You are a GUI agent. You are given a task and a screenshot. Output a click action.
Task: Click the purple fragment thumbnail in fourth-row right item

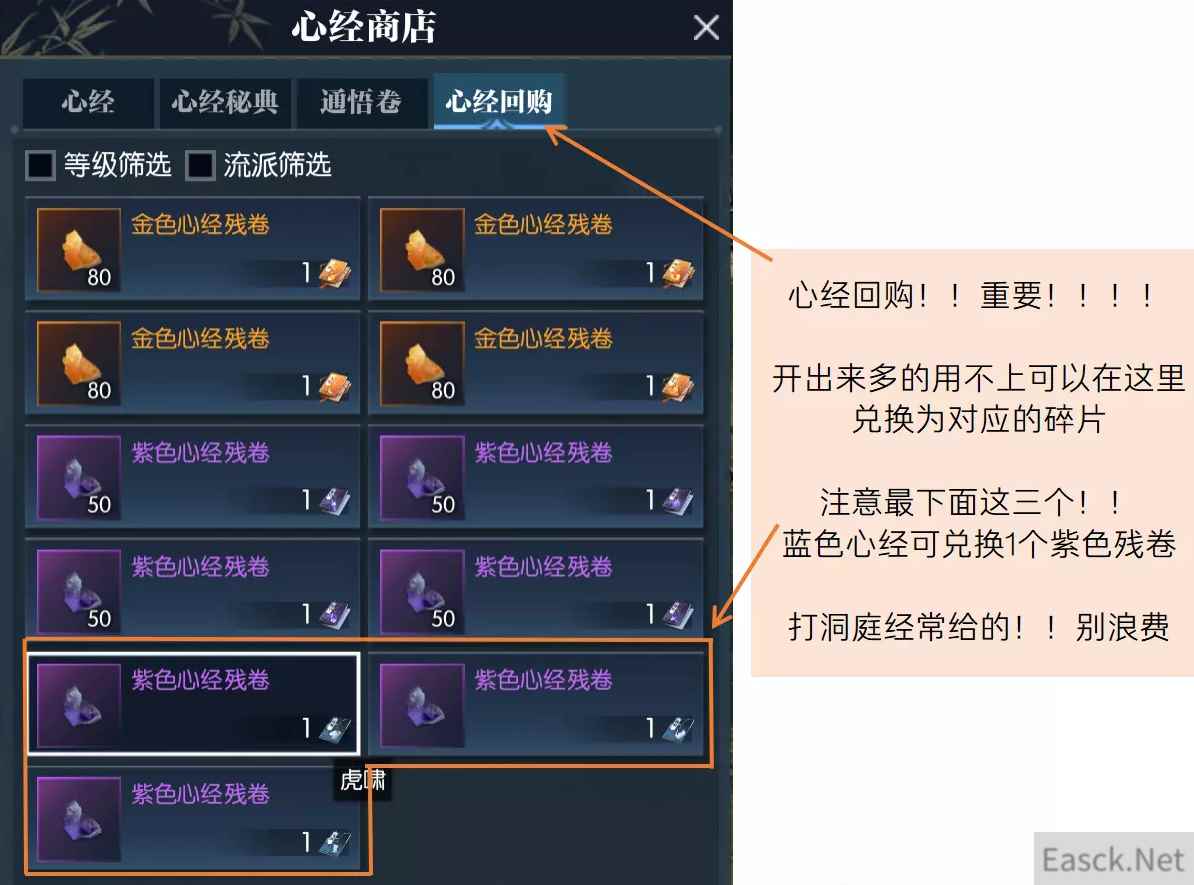tap(422, 591)
